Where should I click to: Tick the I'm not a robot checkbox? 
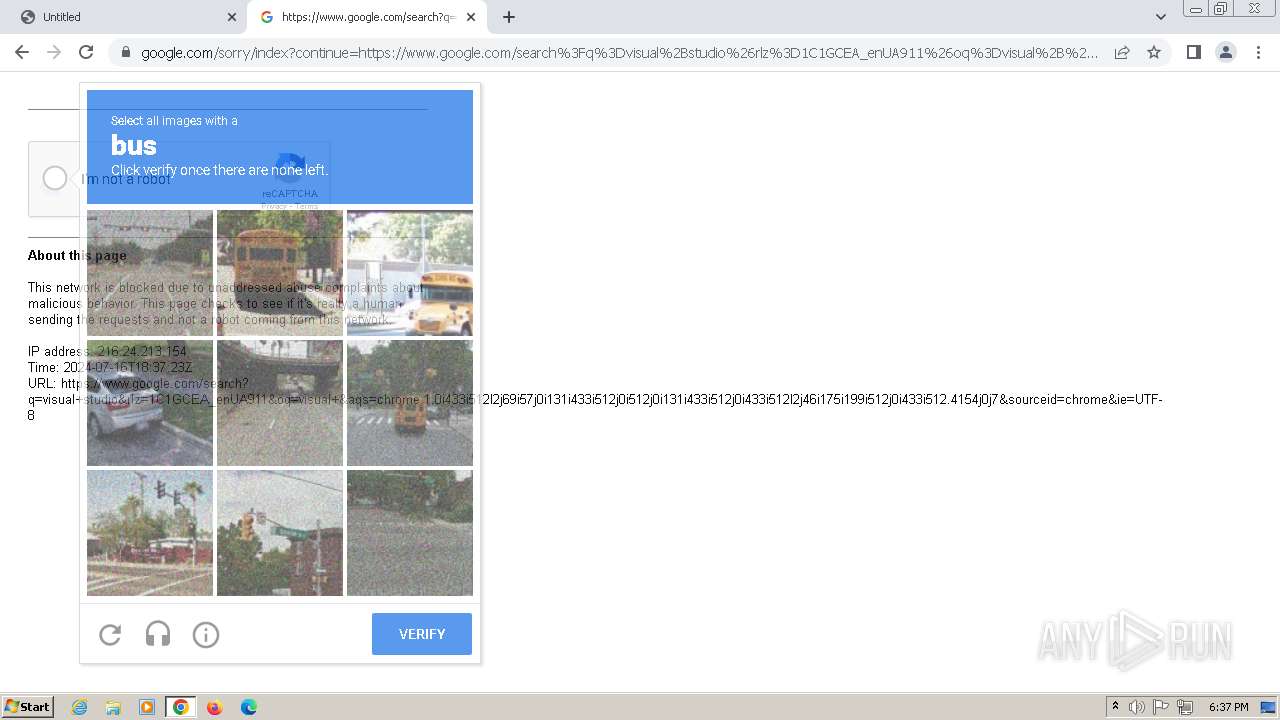(55, 178)
